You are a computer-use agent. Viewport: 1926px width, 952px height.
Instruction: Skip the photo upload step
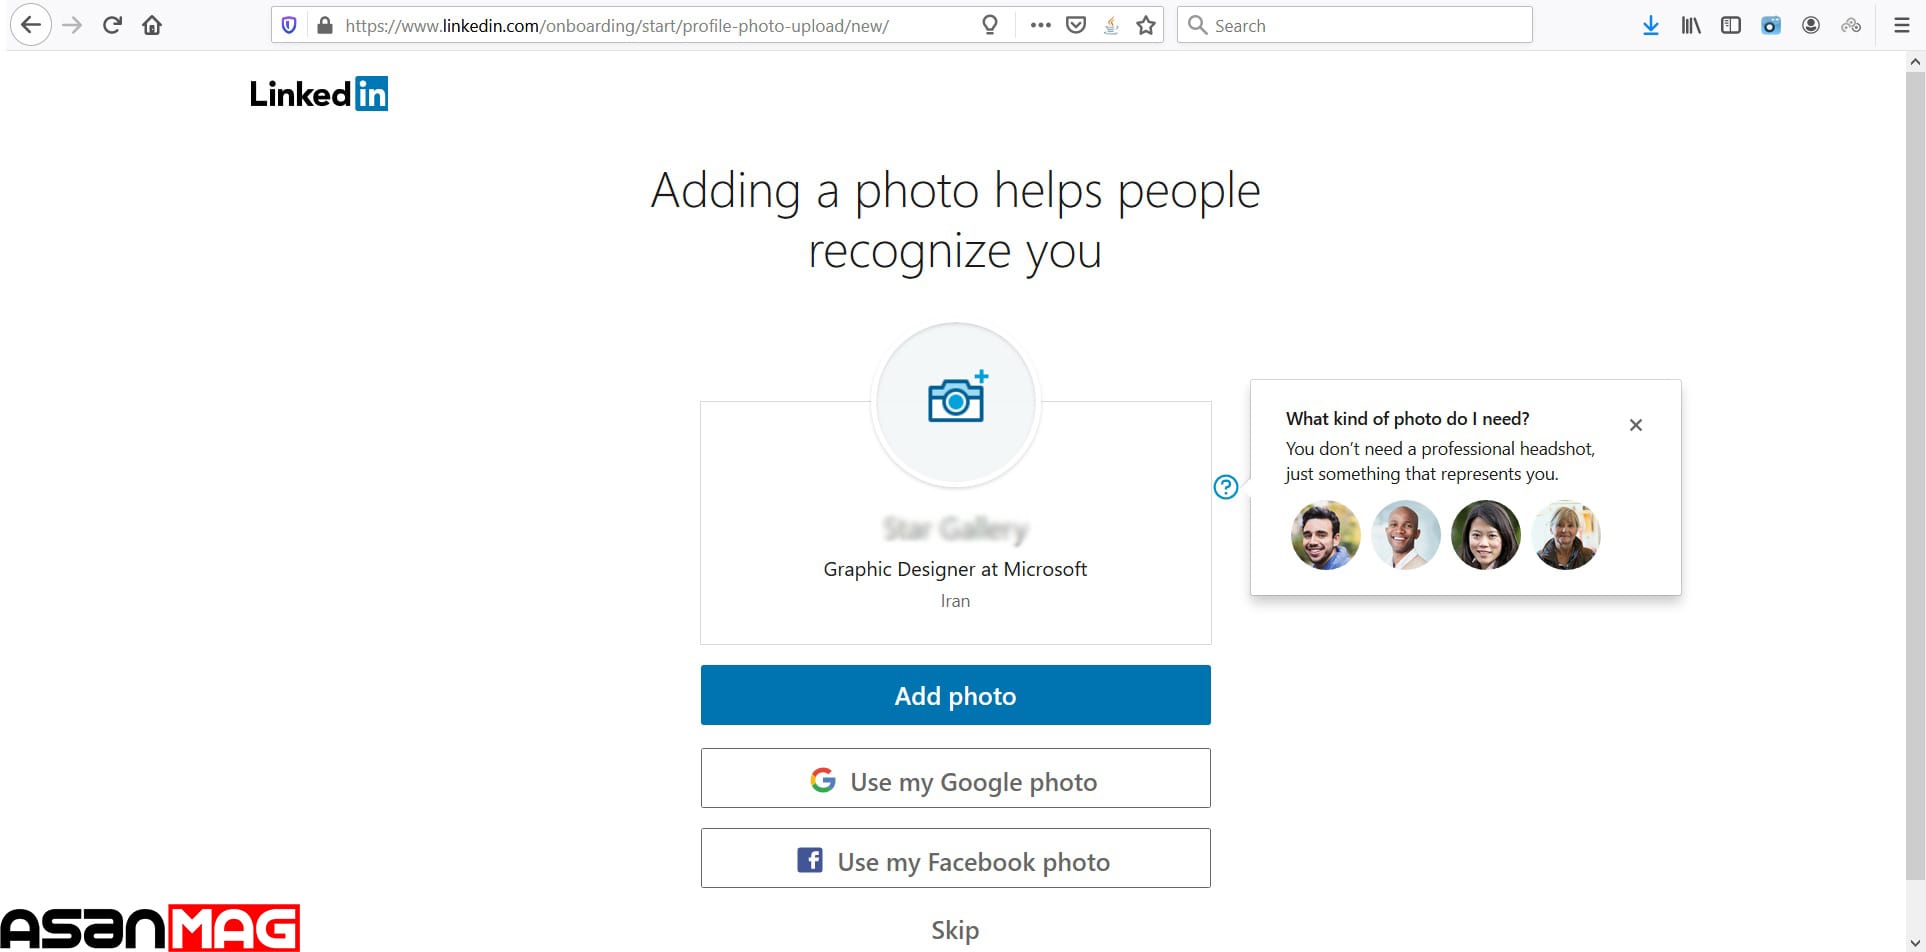coord(955,930)
